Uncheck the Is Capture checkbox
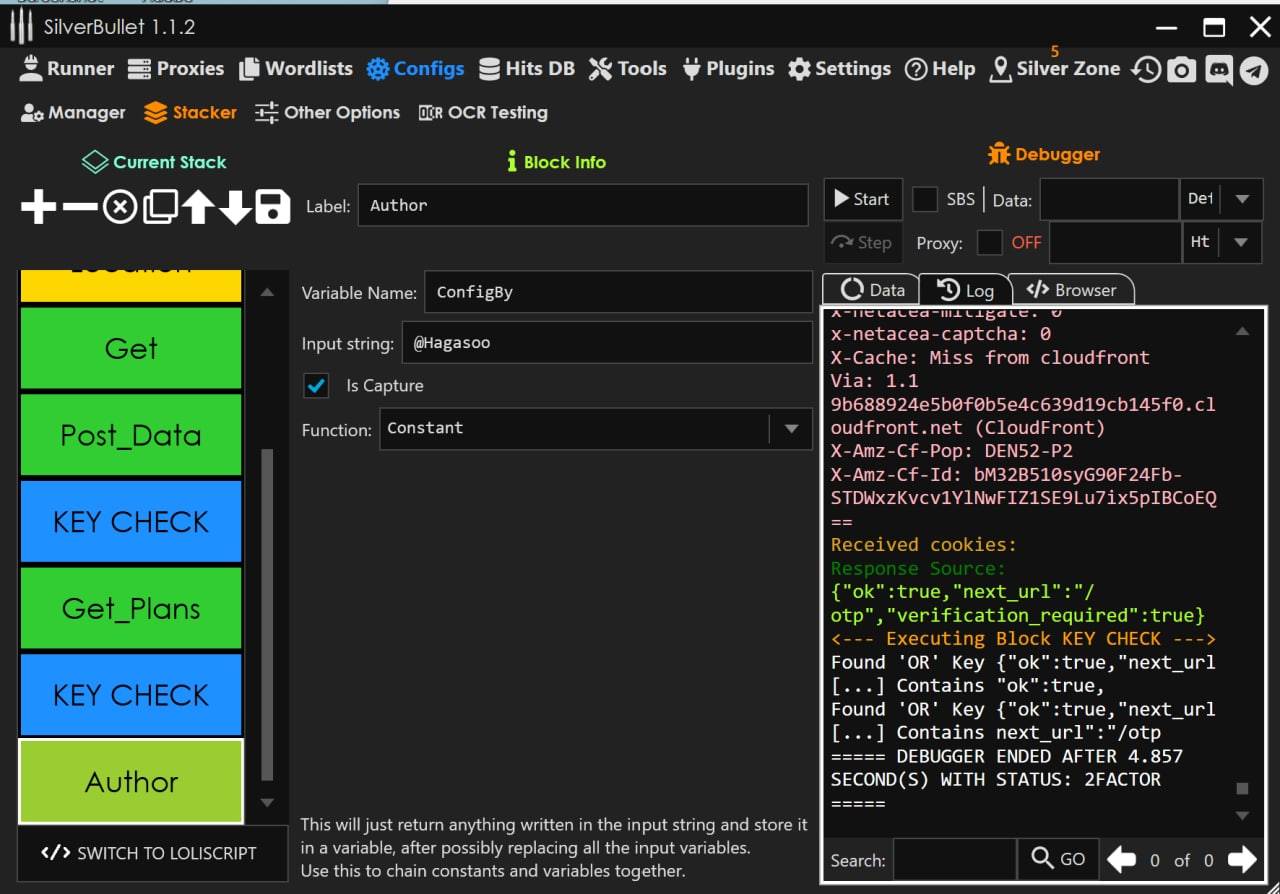1280x894 pixels. click(x=317, y=386)
